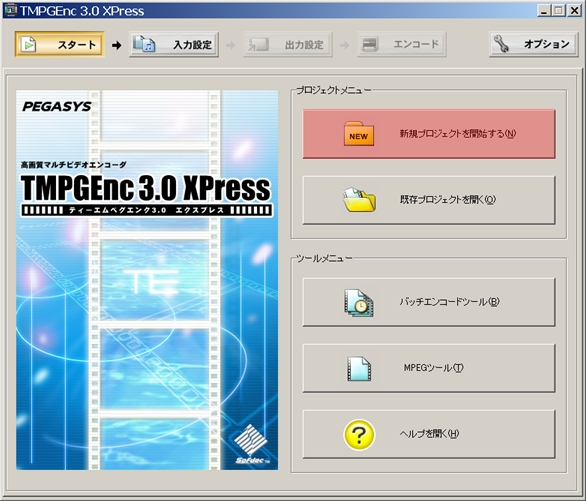
Task: Launch the バッチエンコードツール button
Action: click(429, 302)
